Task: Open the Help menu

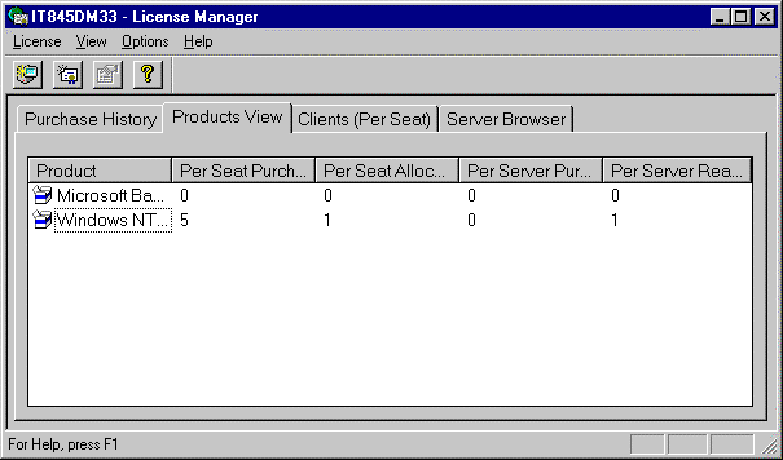Action: [198, 42]
